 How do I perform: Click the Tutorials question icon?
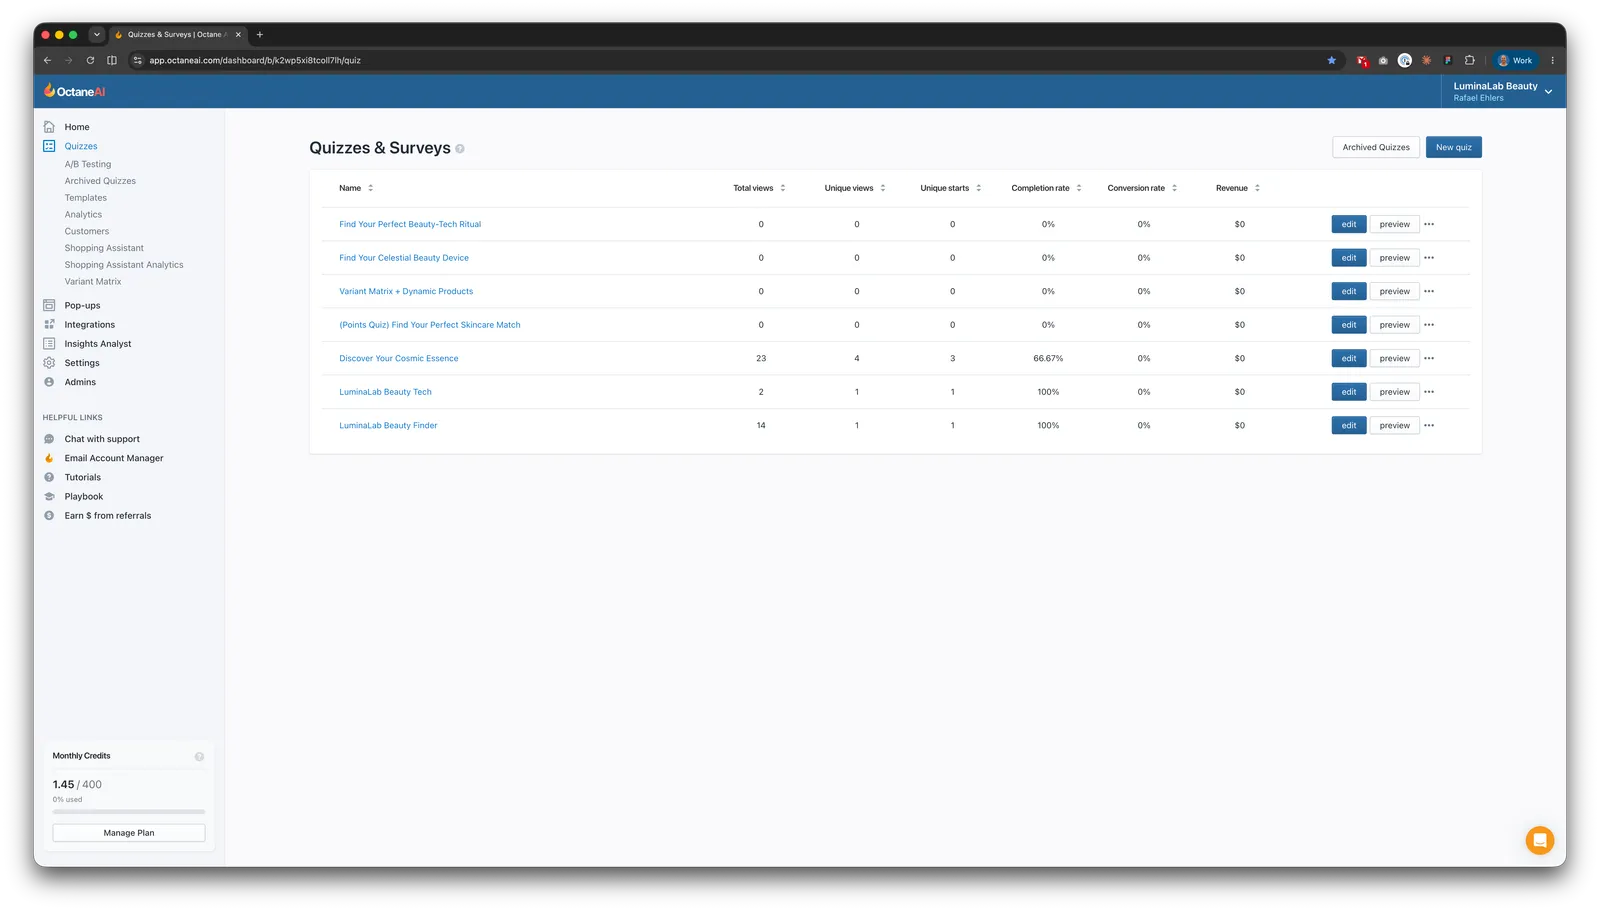pos(49,477)
